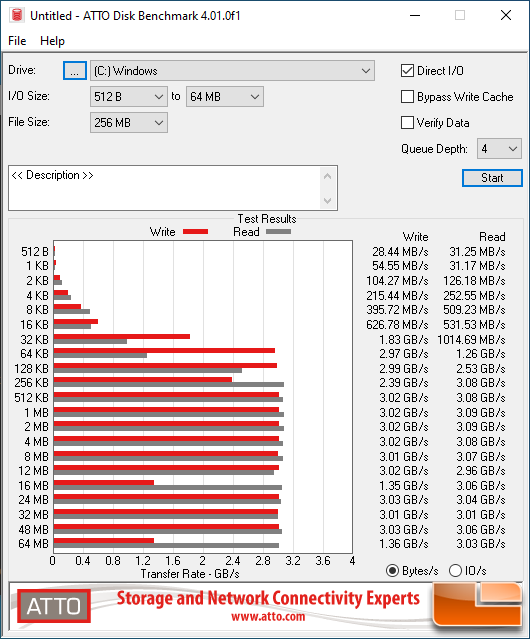Select the IO/s radio button
The width and height of the screenshot is (530, 639).
455,570
